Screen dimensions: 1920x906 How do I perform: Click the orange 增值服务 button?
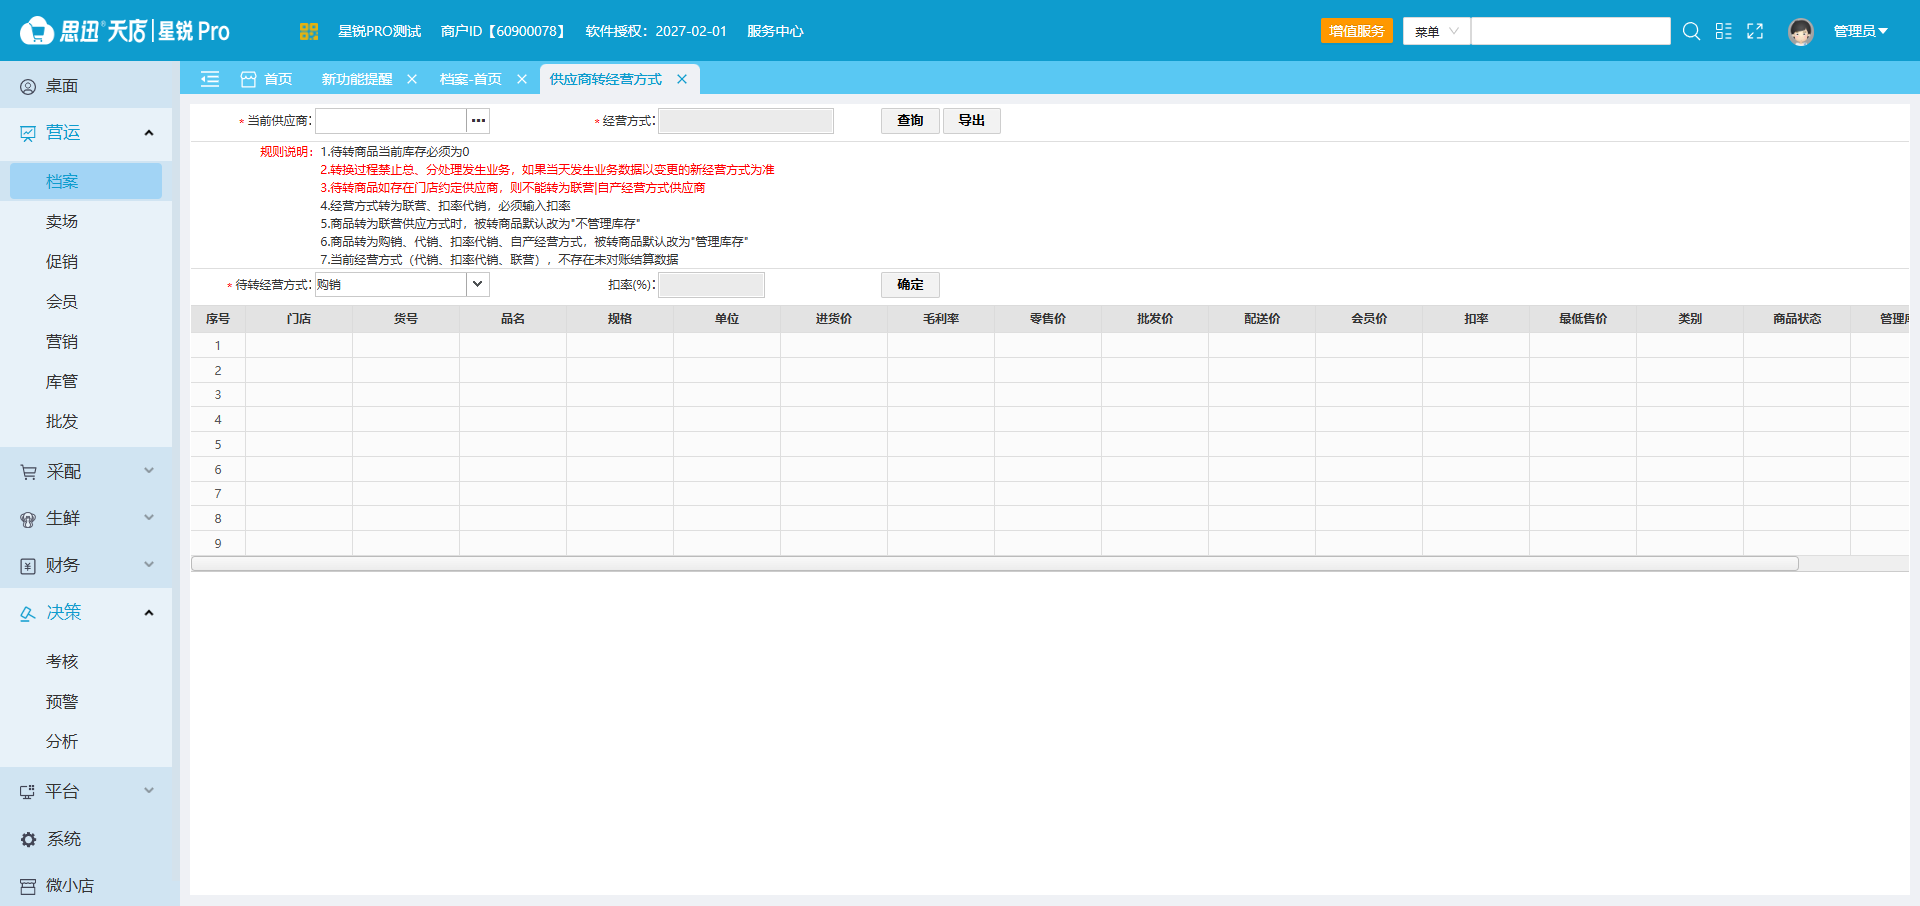tap(1357, 31)
